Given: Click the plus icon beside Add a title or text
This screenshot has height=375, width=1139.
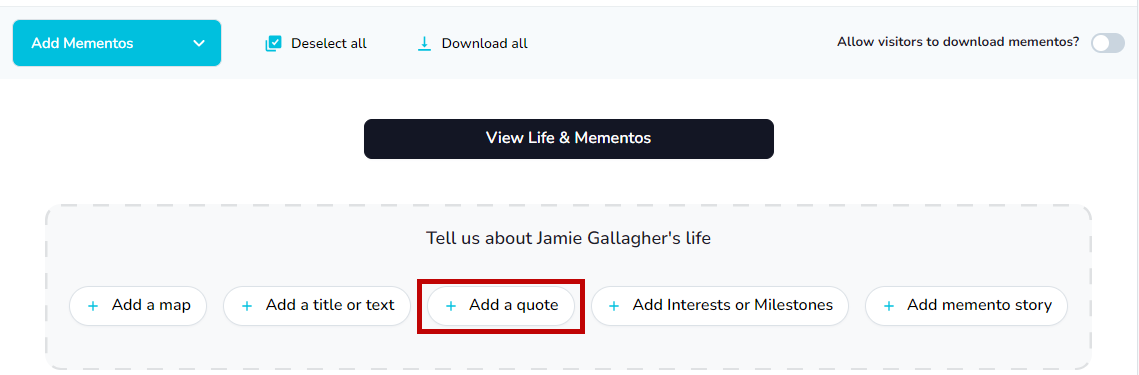Looking at the screenshot, I should [247, 306].
